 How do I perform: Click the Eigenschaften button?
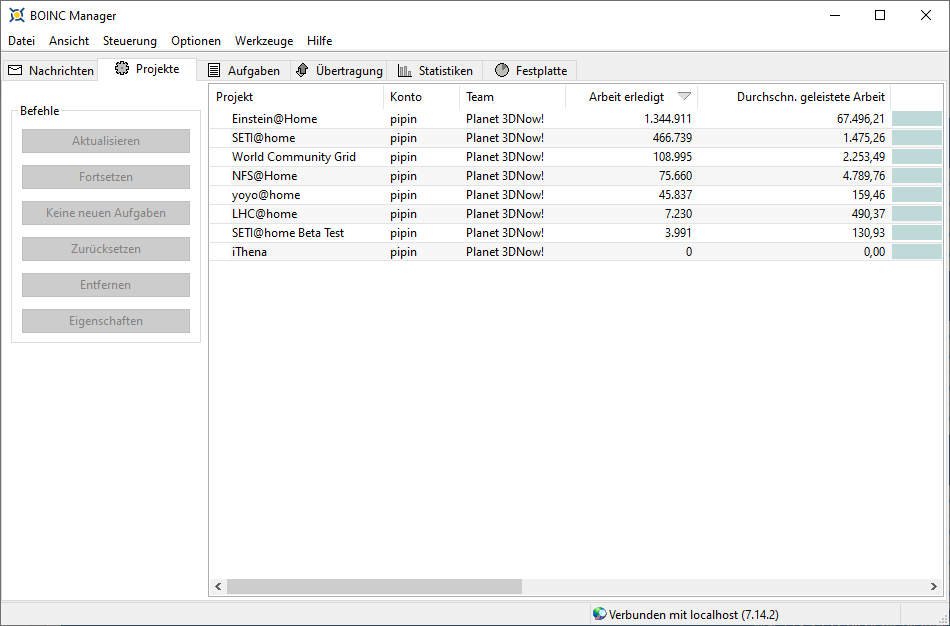106,321
